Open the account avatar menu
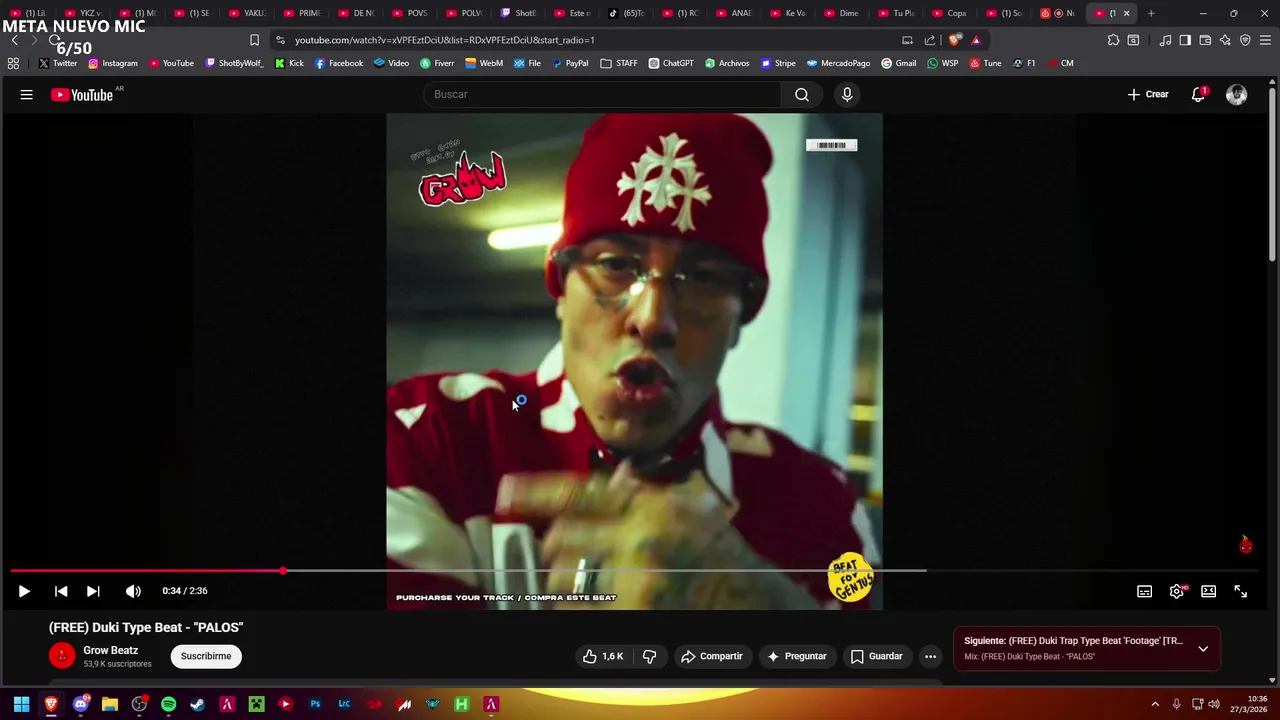1280x720 pixels. (1237, 94)
